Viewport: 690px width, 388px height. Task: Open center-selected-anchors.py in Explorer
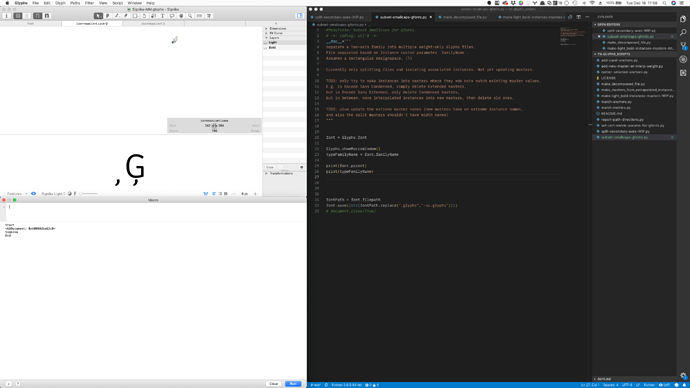click(624, 72)
